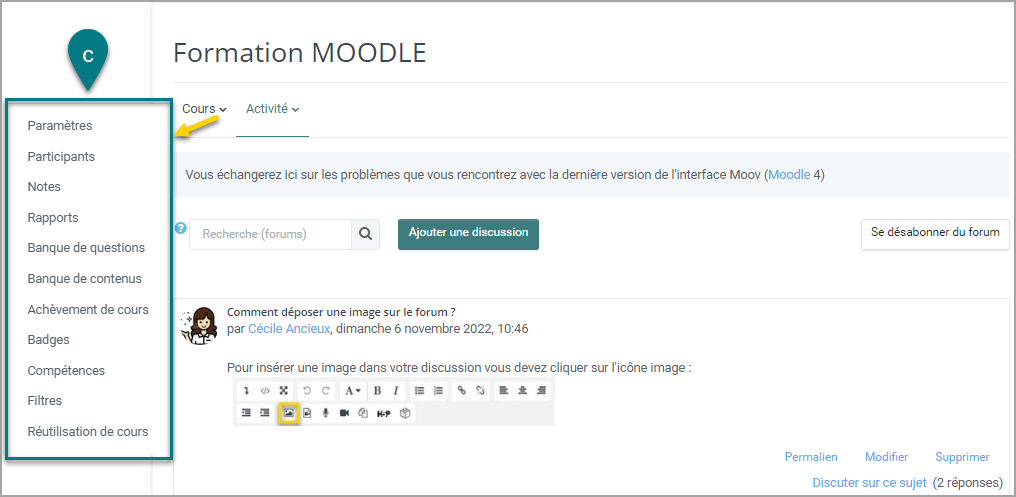
Task: Open the font style A dropdown
Action: (352, 391)
